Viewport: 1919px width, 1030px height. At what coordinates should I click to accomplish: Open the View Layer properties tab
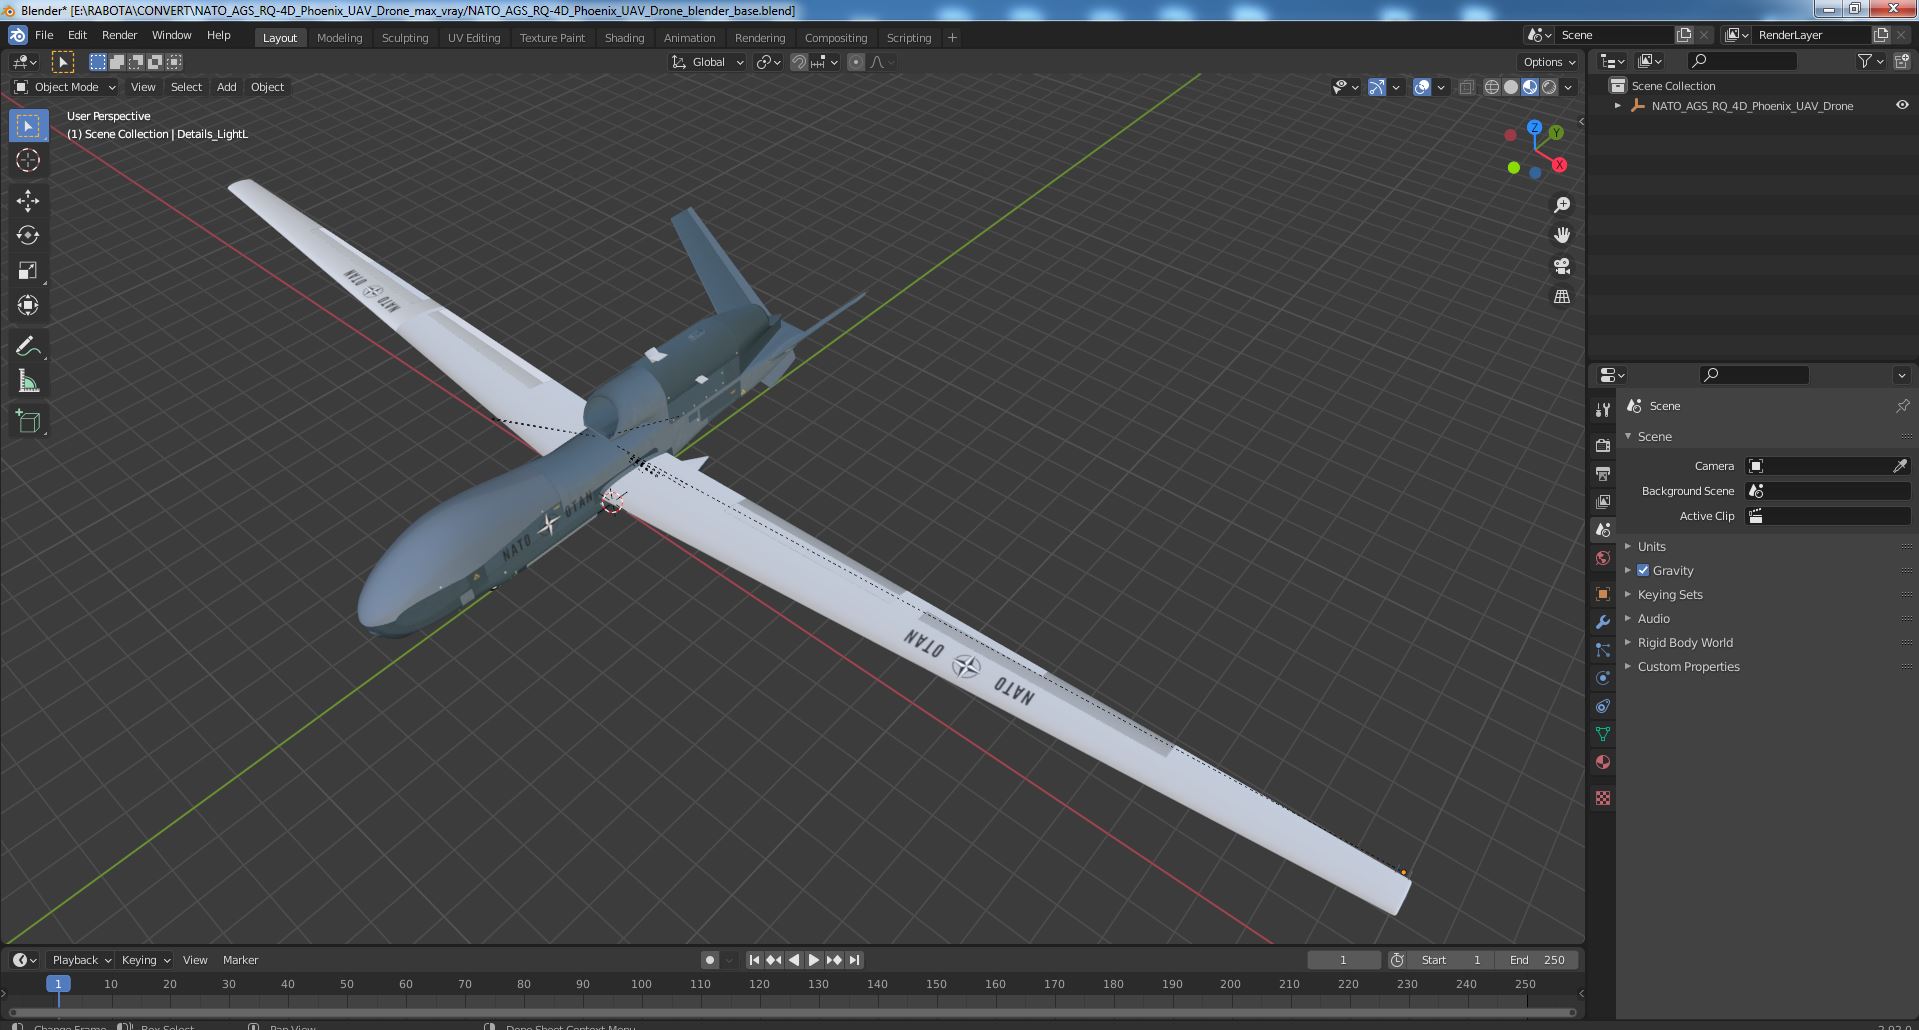[1603, 501]
